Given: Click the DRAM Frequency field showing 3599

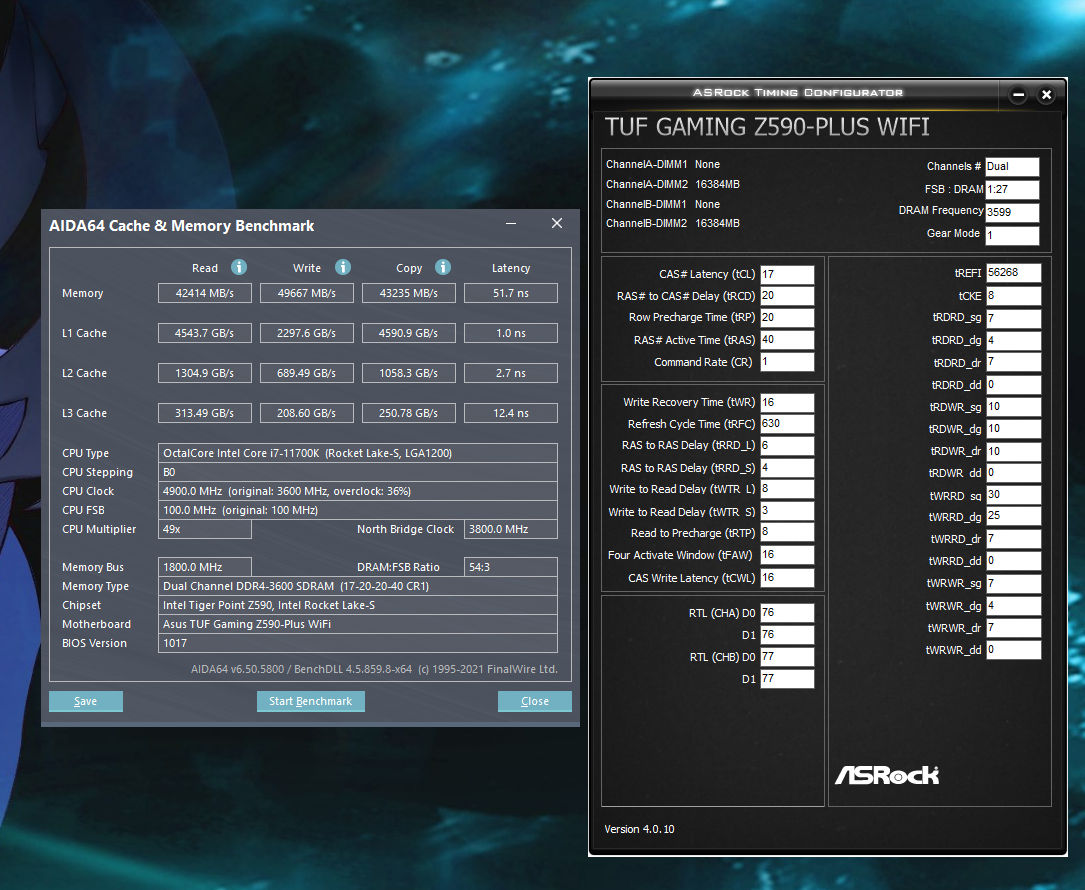Looking at the screenshot, I should pyautogui.click(x=1012, y=212).
